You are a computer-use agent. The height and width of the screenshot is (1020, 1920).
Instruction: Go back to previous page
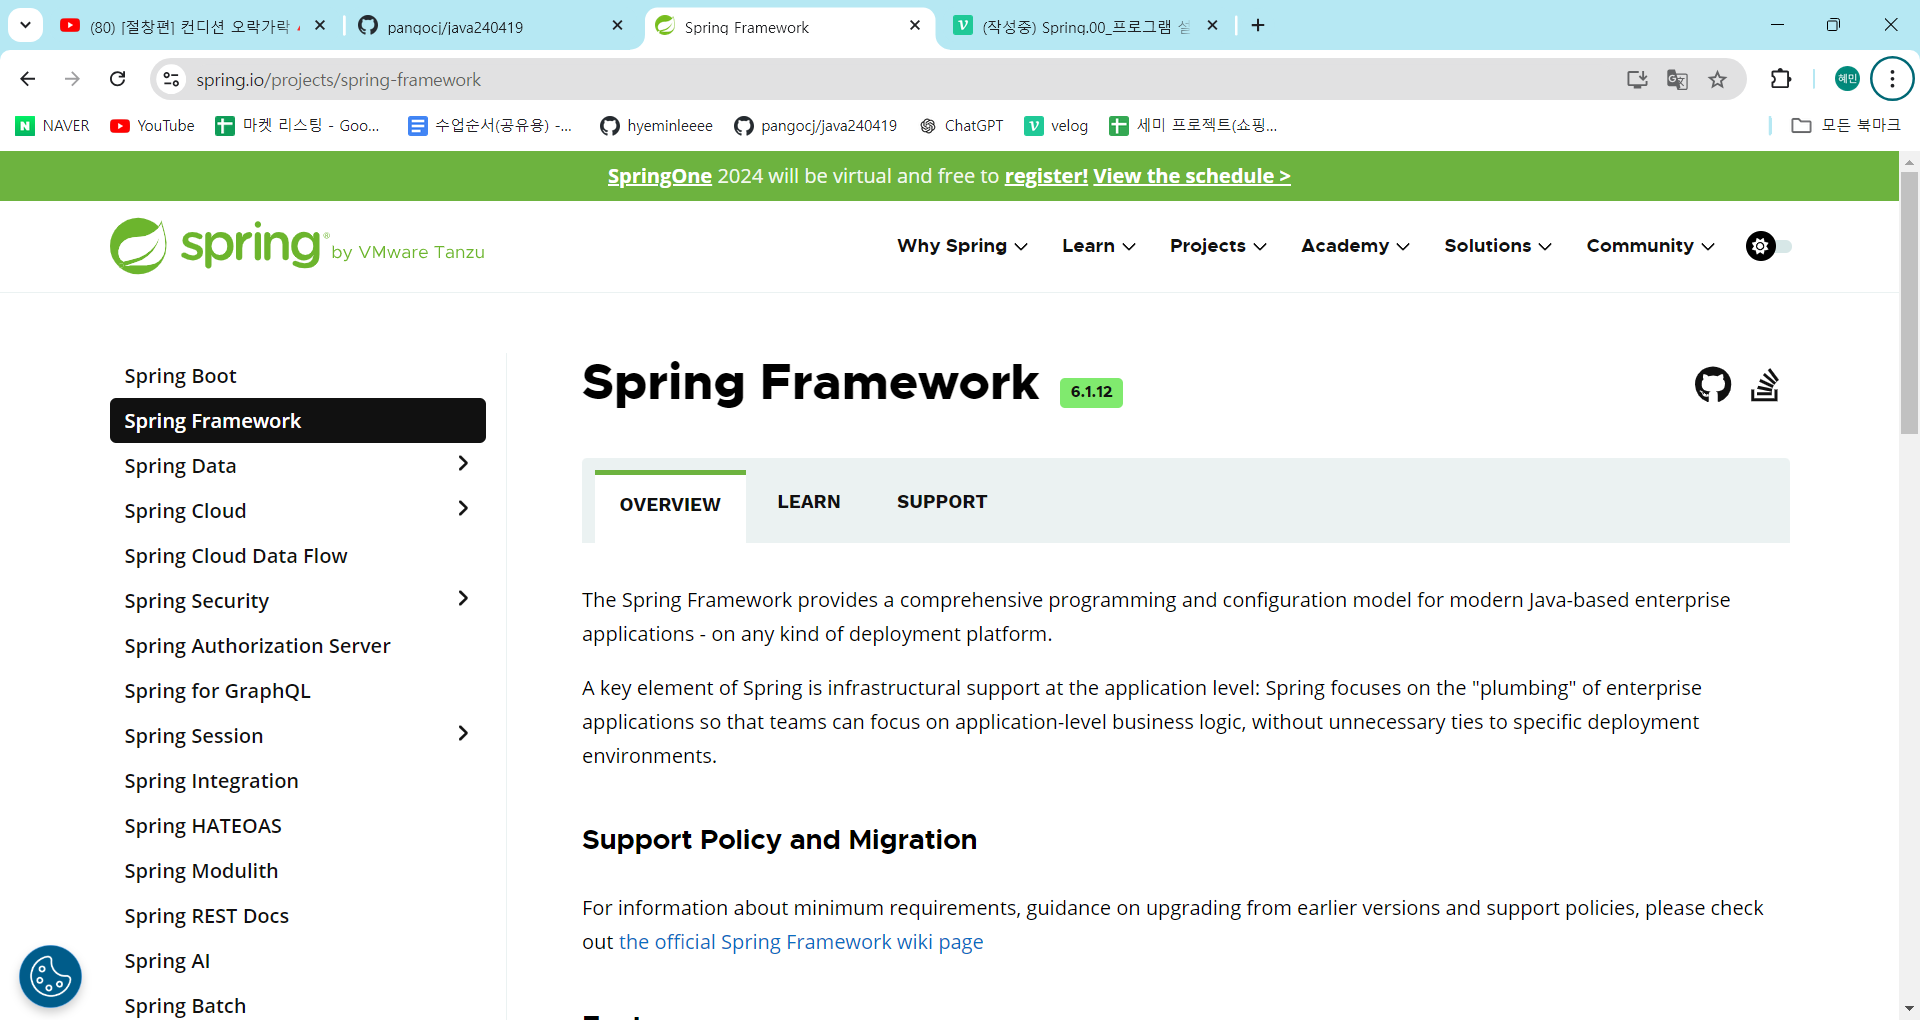[28, 79]
